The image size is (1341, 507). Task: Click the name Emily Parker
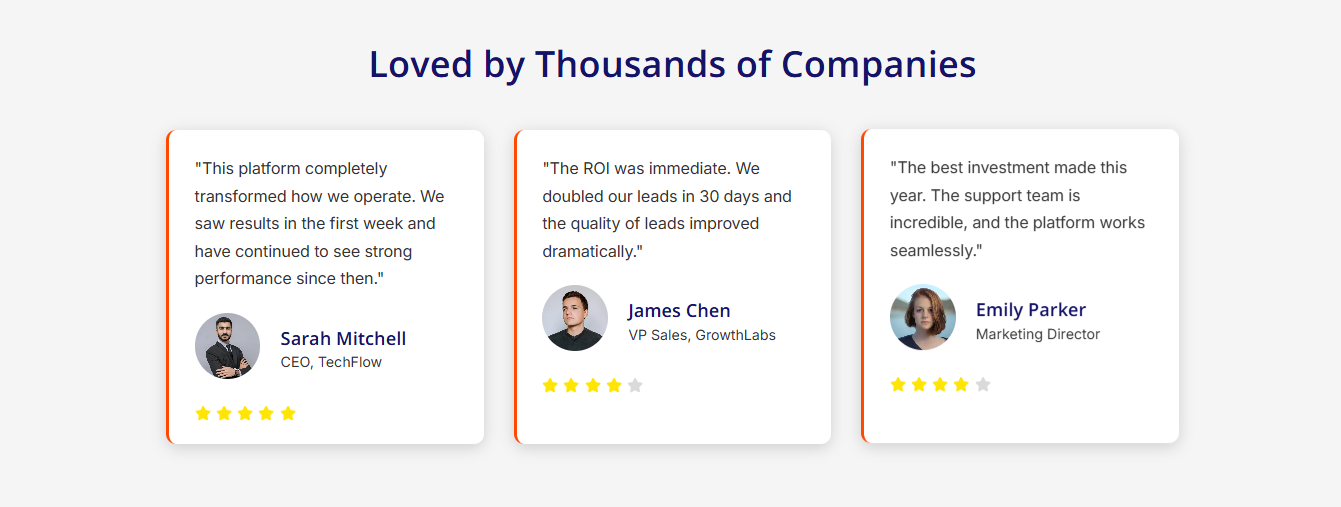[1030, 309]
